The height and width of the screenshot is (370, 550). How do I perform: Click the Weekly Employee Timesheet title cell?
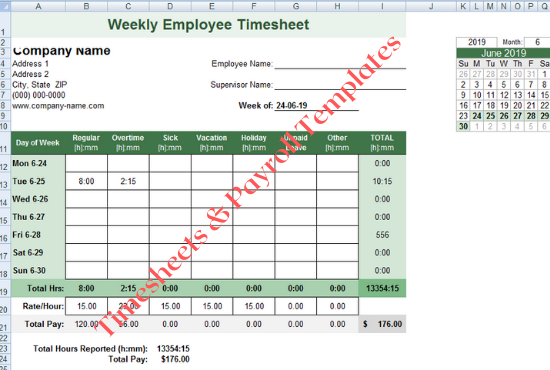(x=209, y=25)
